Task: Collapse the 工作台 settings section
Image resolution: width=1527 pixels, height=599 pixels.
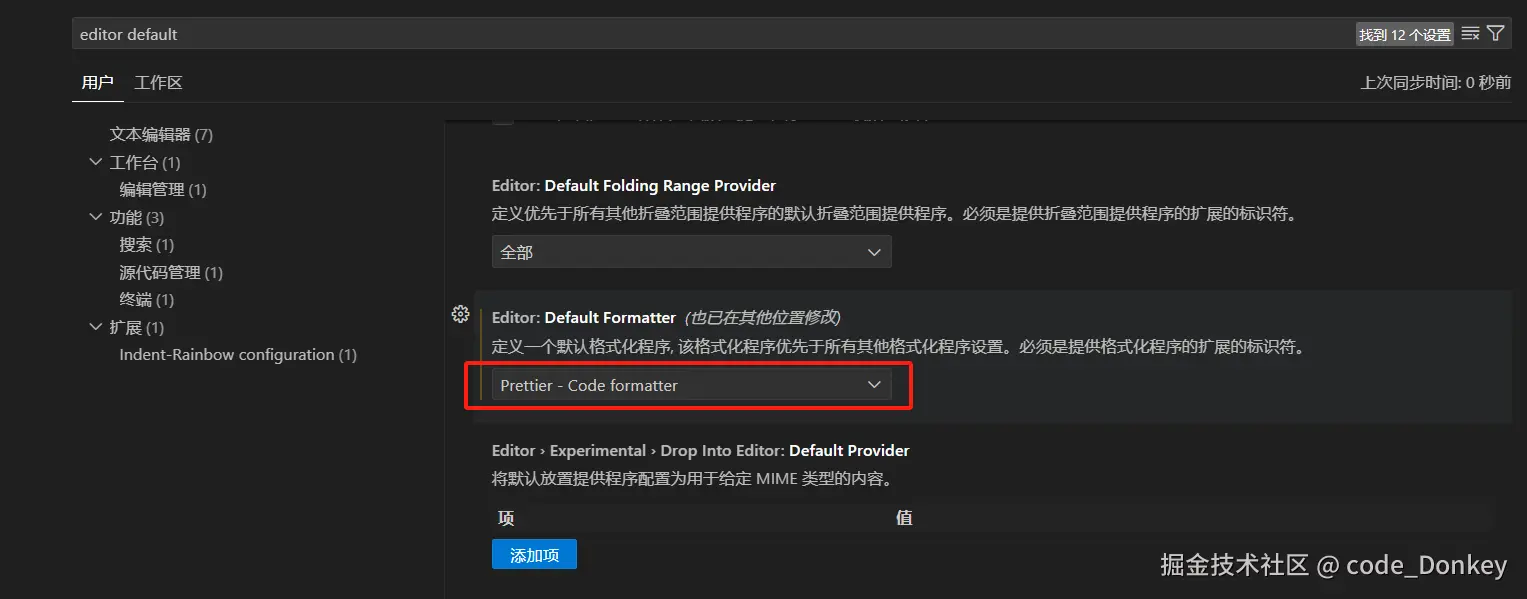Action: coord(95,162)
